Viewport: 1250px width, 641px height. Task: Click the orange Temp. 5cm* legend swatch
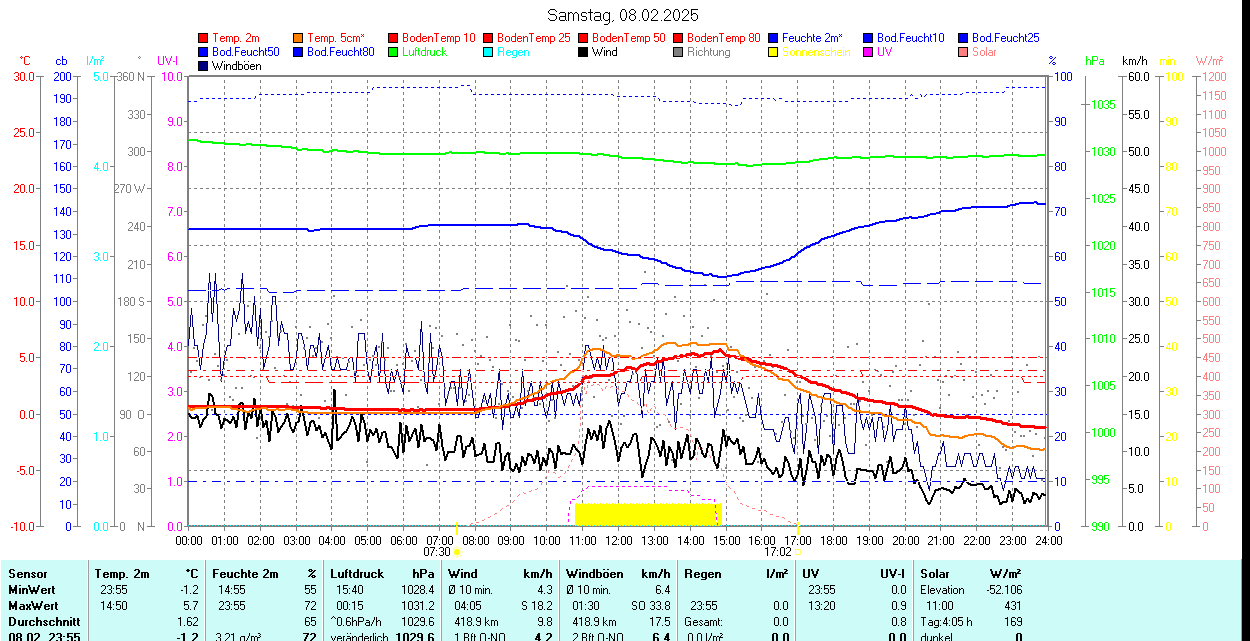pyautogui.click(x=299, y=38)
